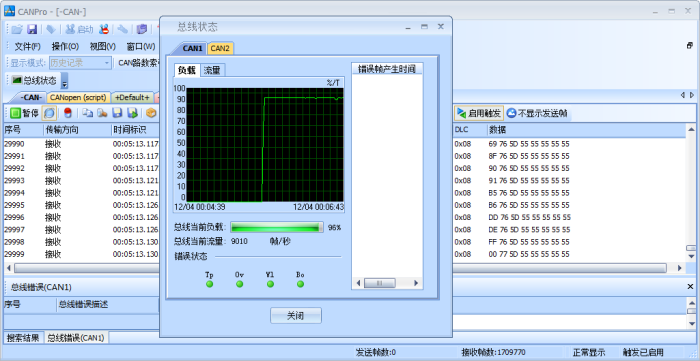This screenshot has width=700, height=361.
Task: Click the yellow save-data floppy icon
Action: [x=117, y=113]
